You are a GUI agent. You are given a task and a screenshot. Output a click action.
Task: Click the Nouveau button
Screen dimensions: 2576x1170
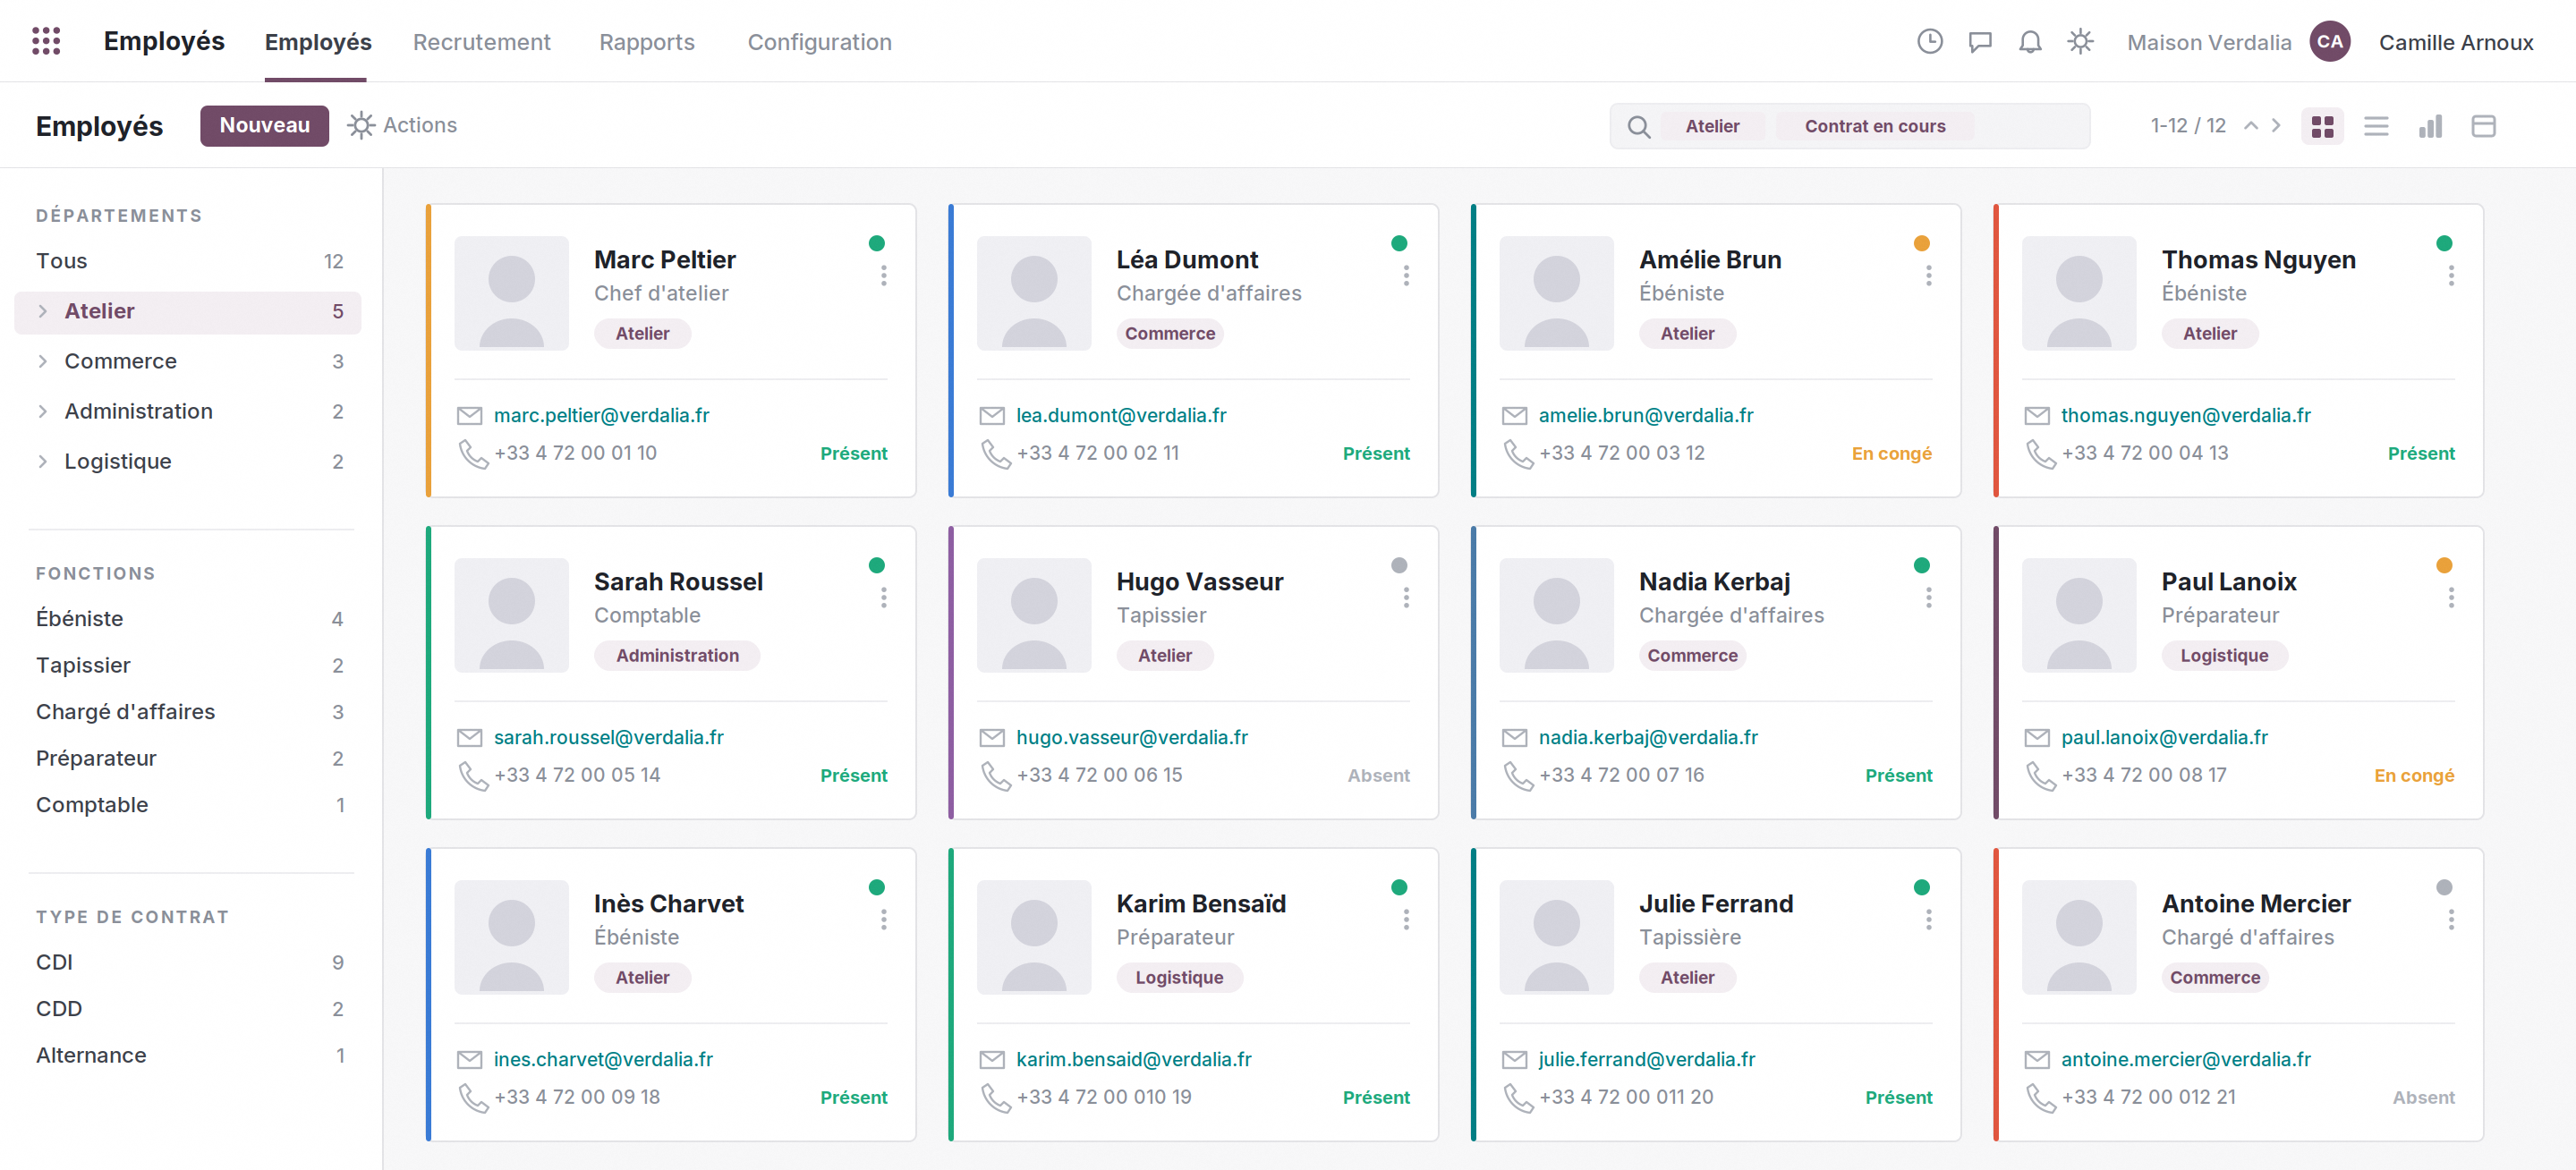[x=264, y=126]
